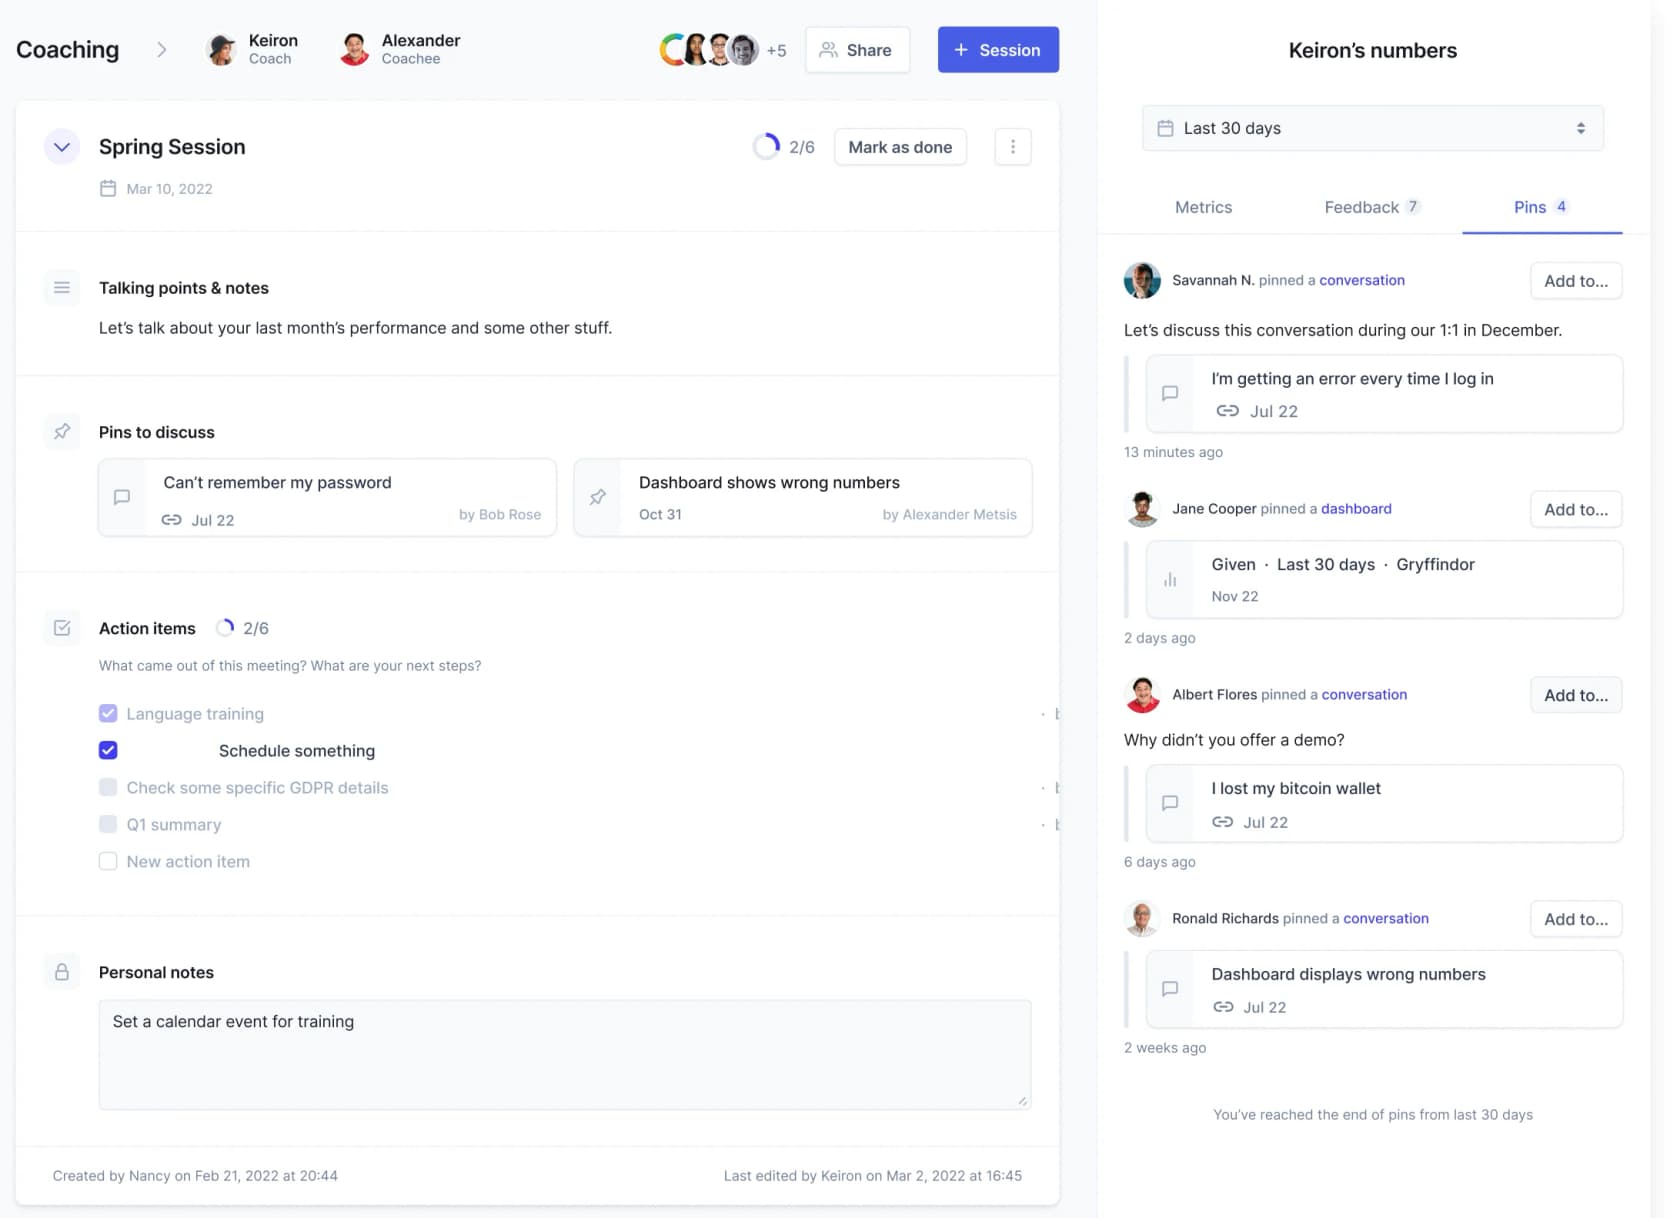Viewport: 1680px width, 1218px height.
Task: Click pin icon on Dashboard shows wrong numbers card
Action: pyautogui.click(x=597, y=497)
